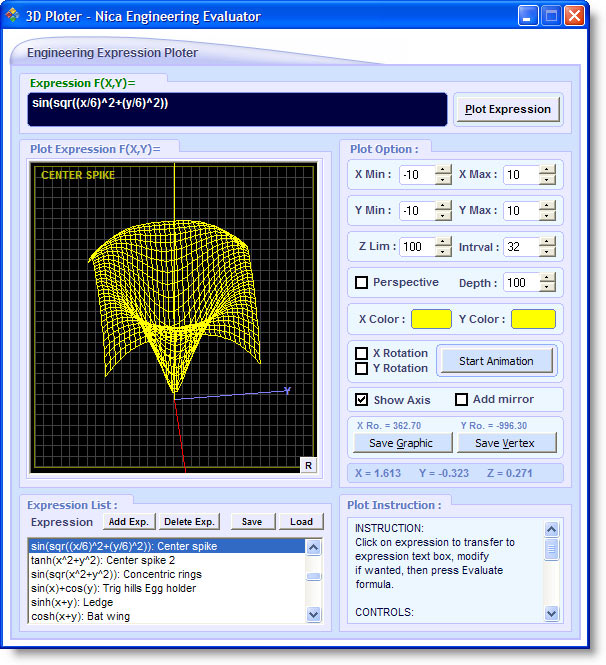The height and width of the screenshot is (665, 606).
Task: Click the Save Graphic button
Action: coord(401,443)
